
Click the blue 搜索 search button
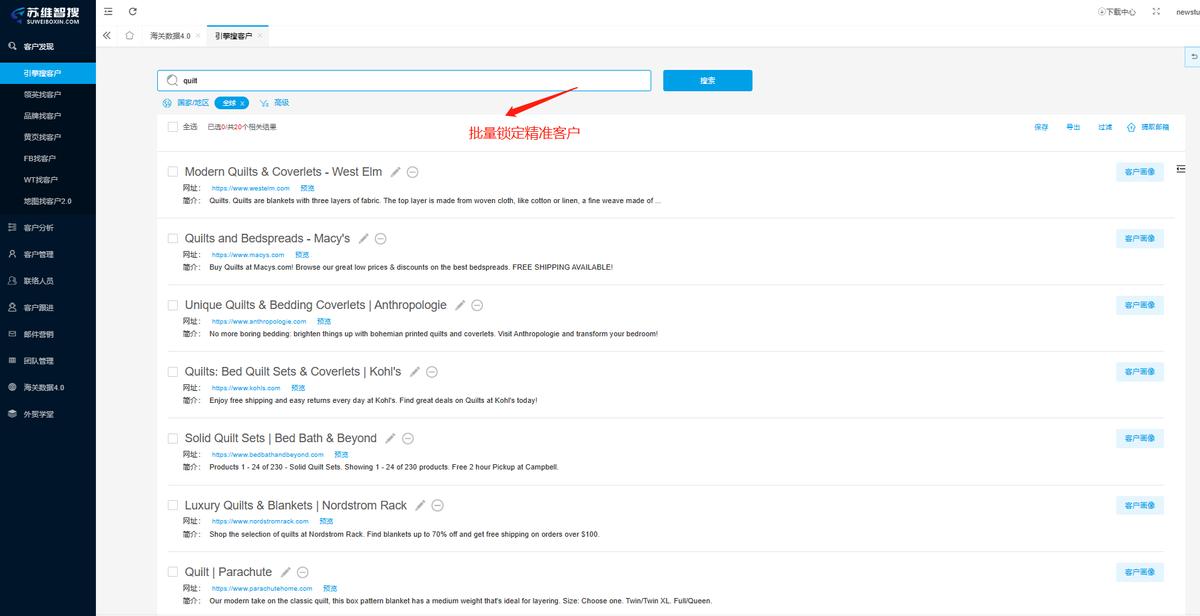707,80
